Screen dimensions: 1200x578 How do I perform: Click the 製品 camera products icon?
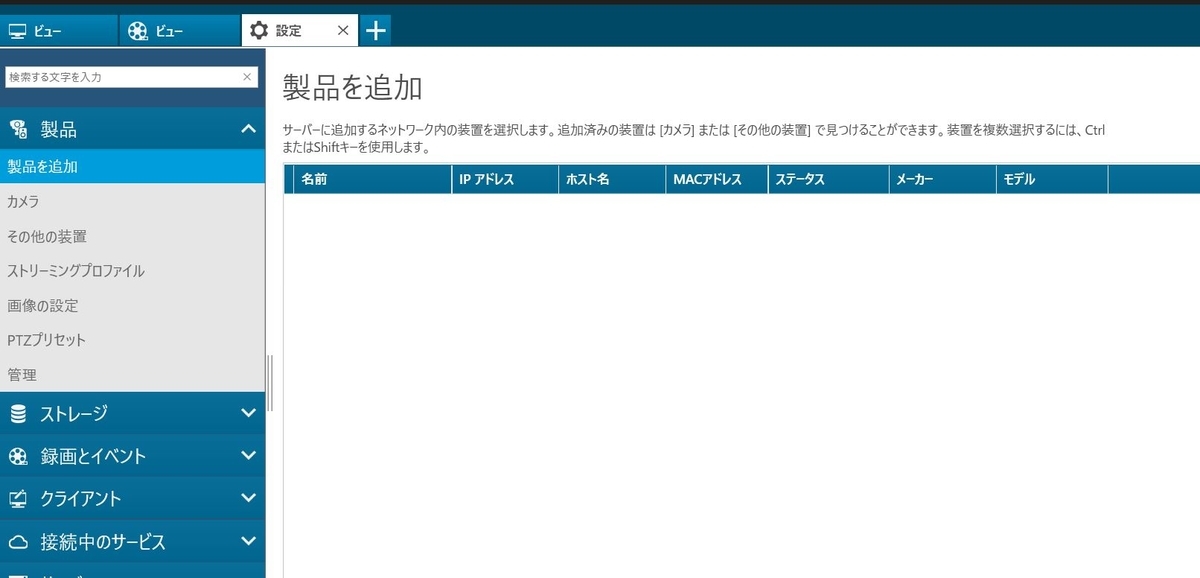pyautogui.click(x=20, y=128)
